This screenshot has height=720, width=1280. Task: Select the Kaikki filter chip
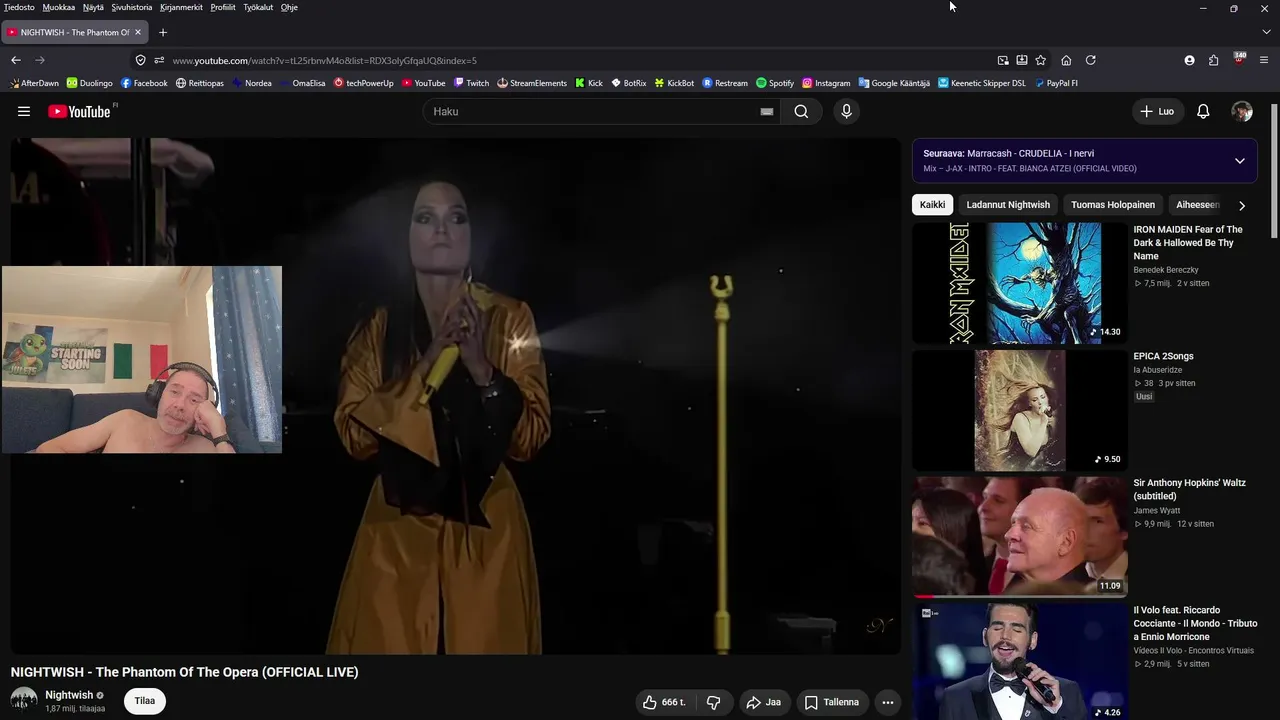[x=932, y=205]
